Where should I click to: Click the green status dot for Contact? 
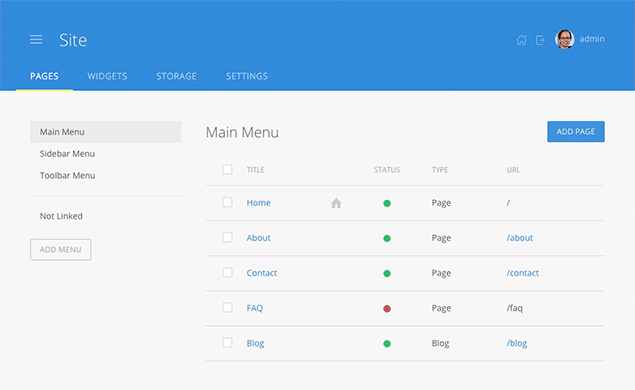click(x=387, y=274)
